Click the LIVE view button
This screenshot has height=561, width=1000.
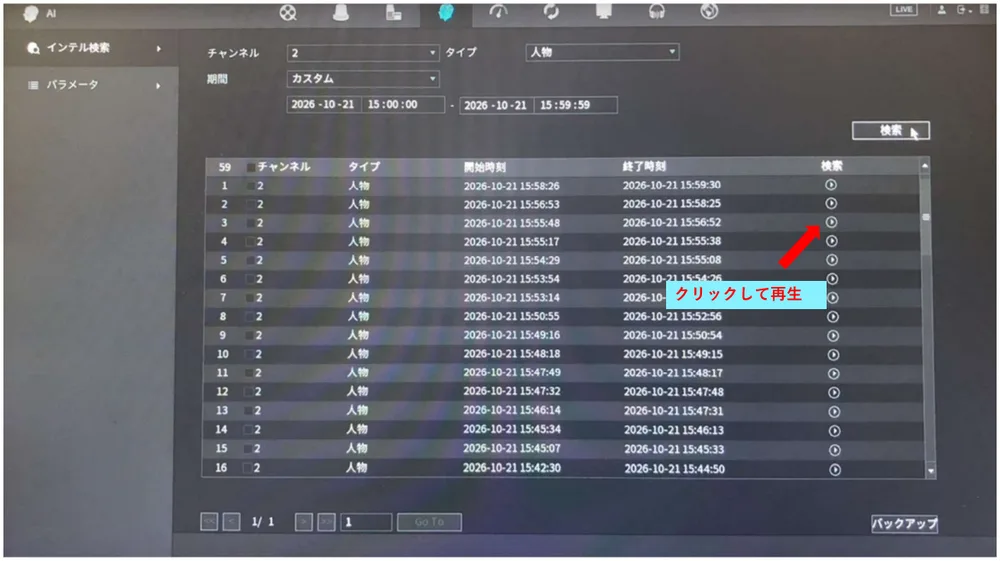(x=904, y=10)
